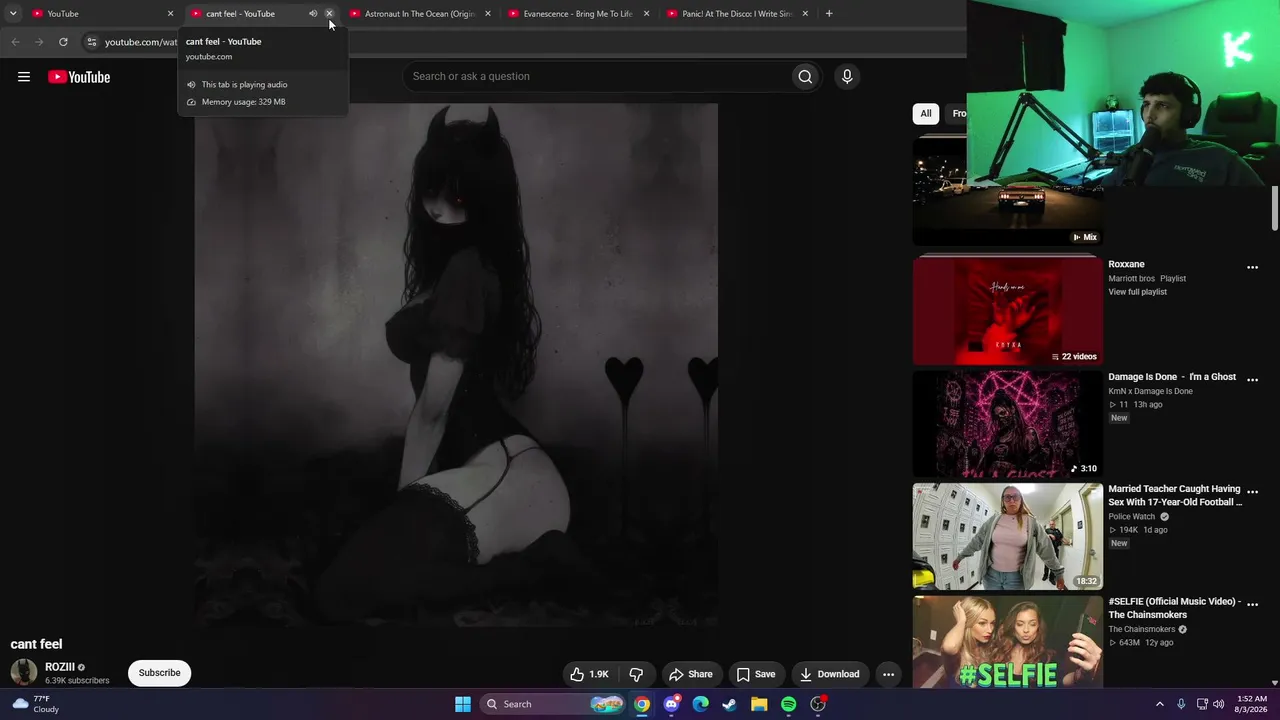Open options menu for Married Teacher video
The width and height of the screenshot is (1280, 720).
[x=1252, y=492]
